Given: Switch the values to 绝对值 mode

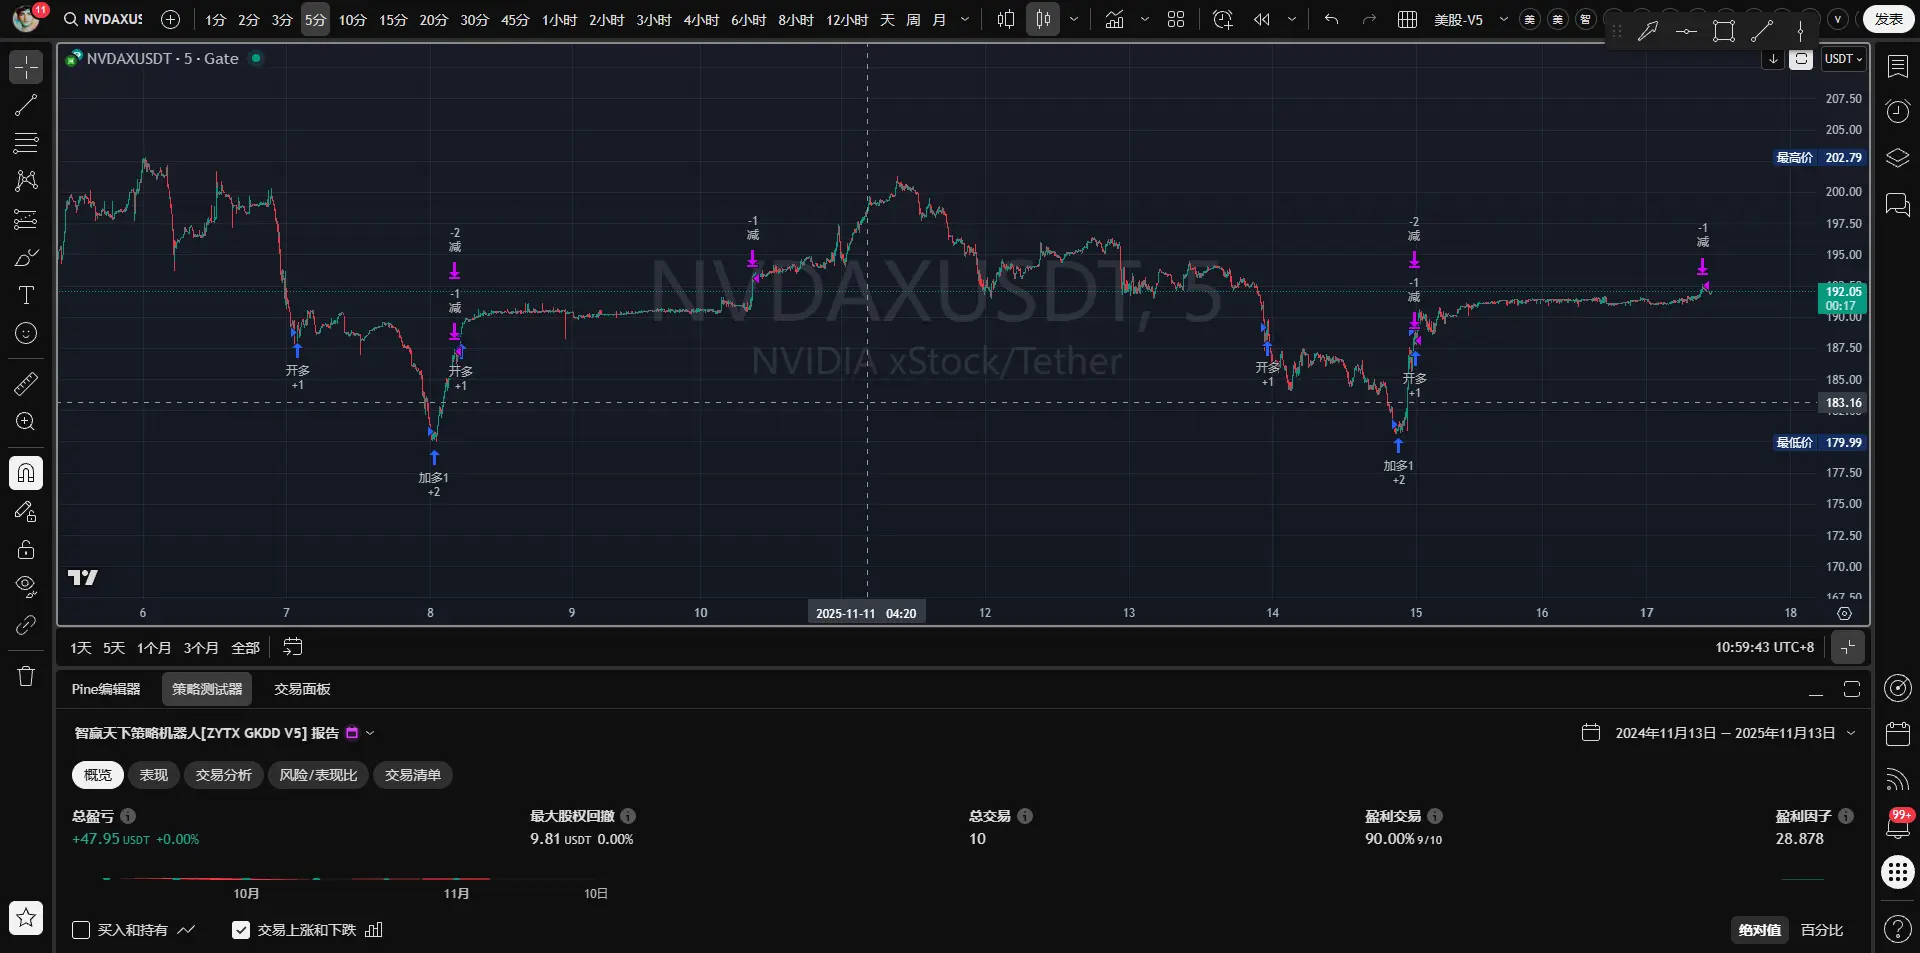Looking at the screenshot, I should click(1759, 930).
